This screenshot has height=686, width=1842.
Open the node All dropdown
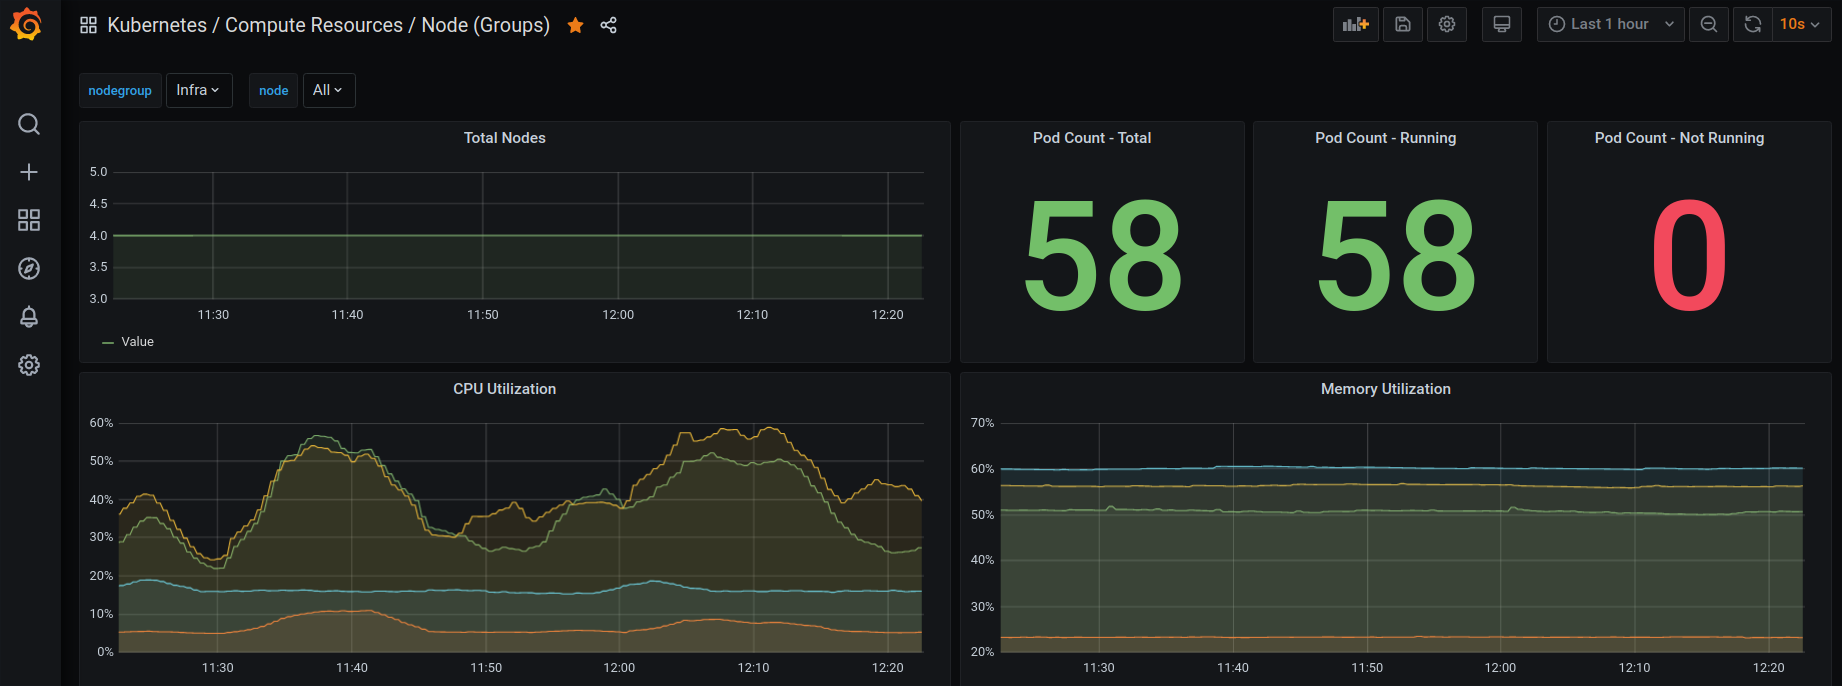328,90
